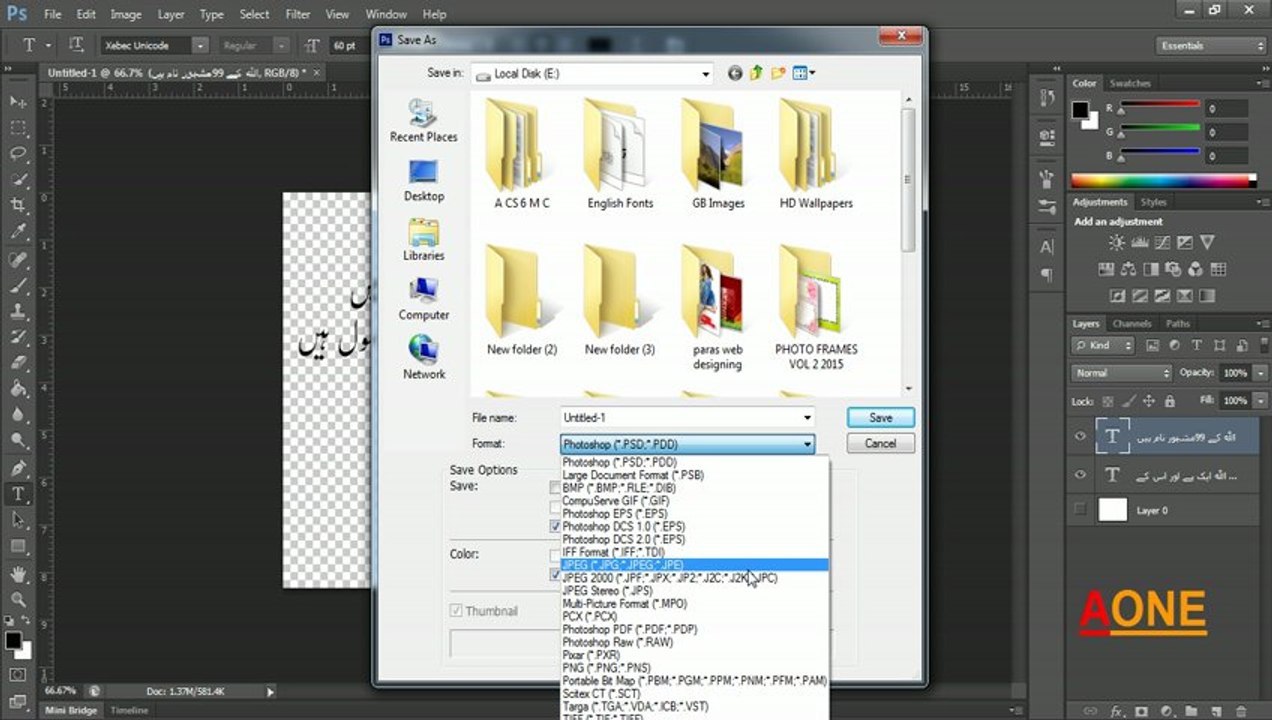Select the Pen tool
The height and width of the screenshot is (720, 1272).
18,468
